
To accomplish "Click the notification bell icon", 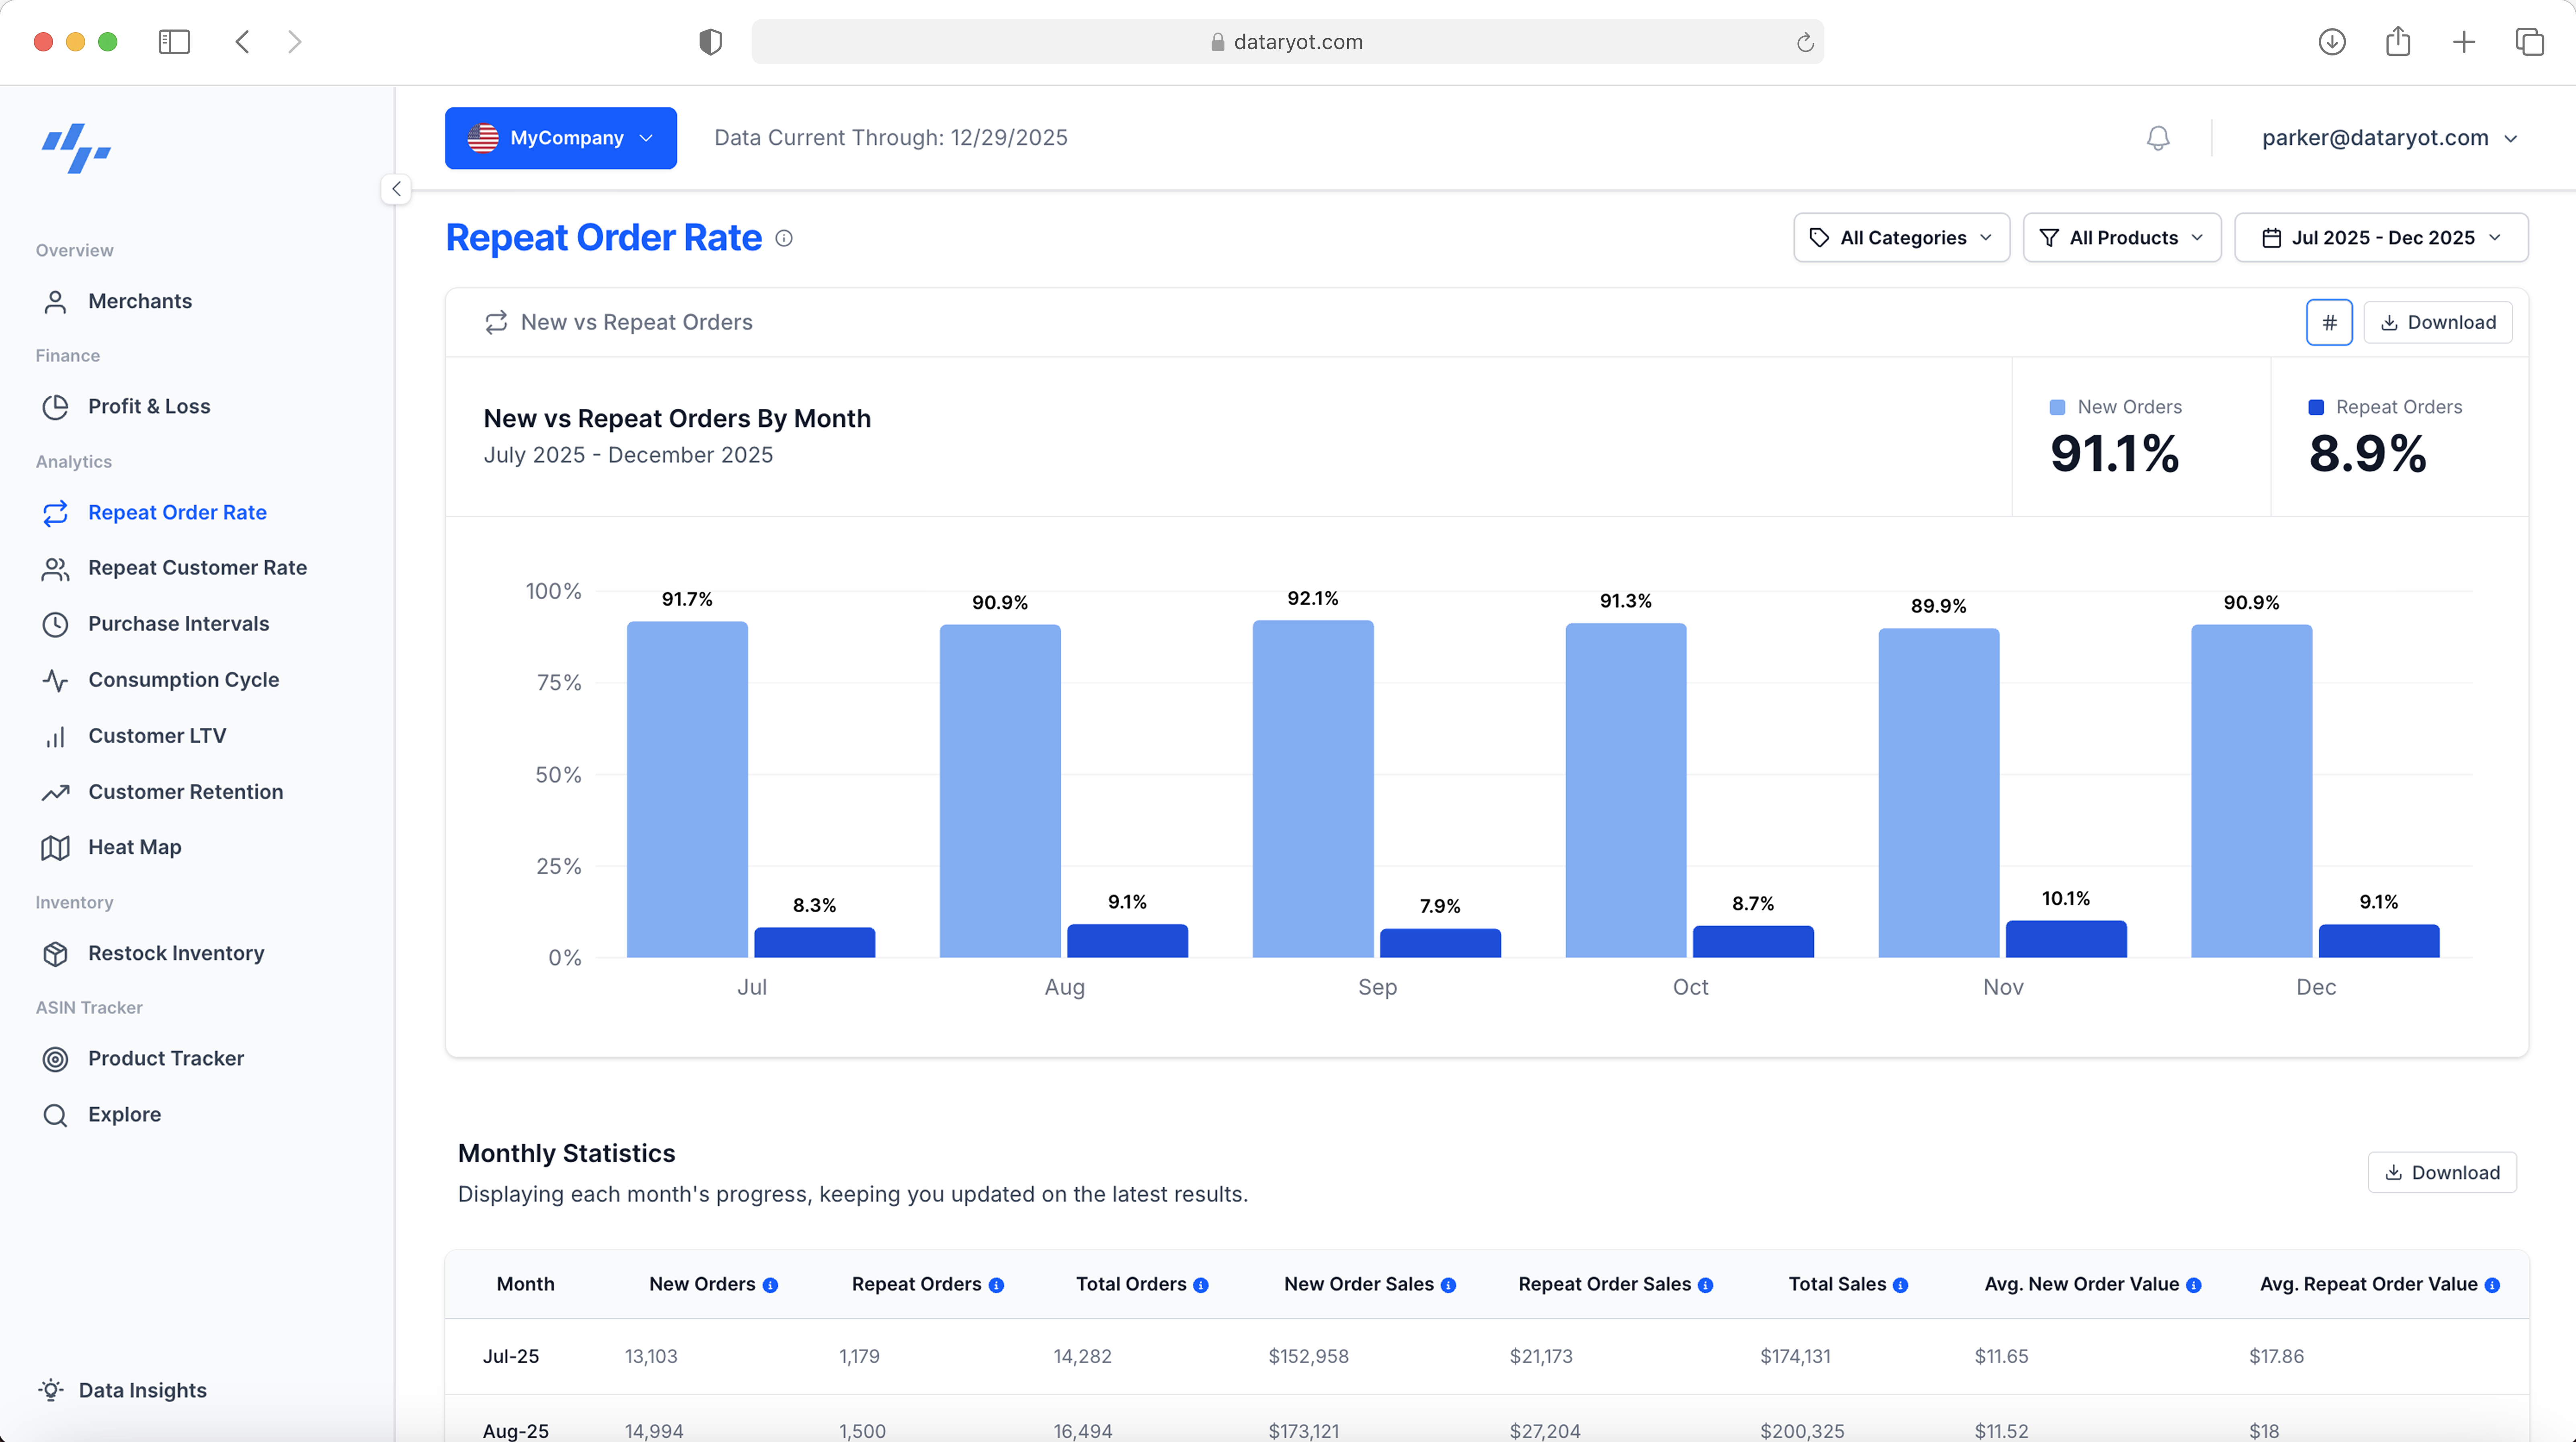I will point(2157,137).
